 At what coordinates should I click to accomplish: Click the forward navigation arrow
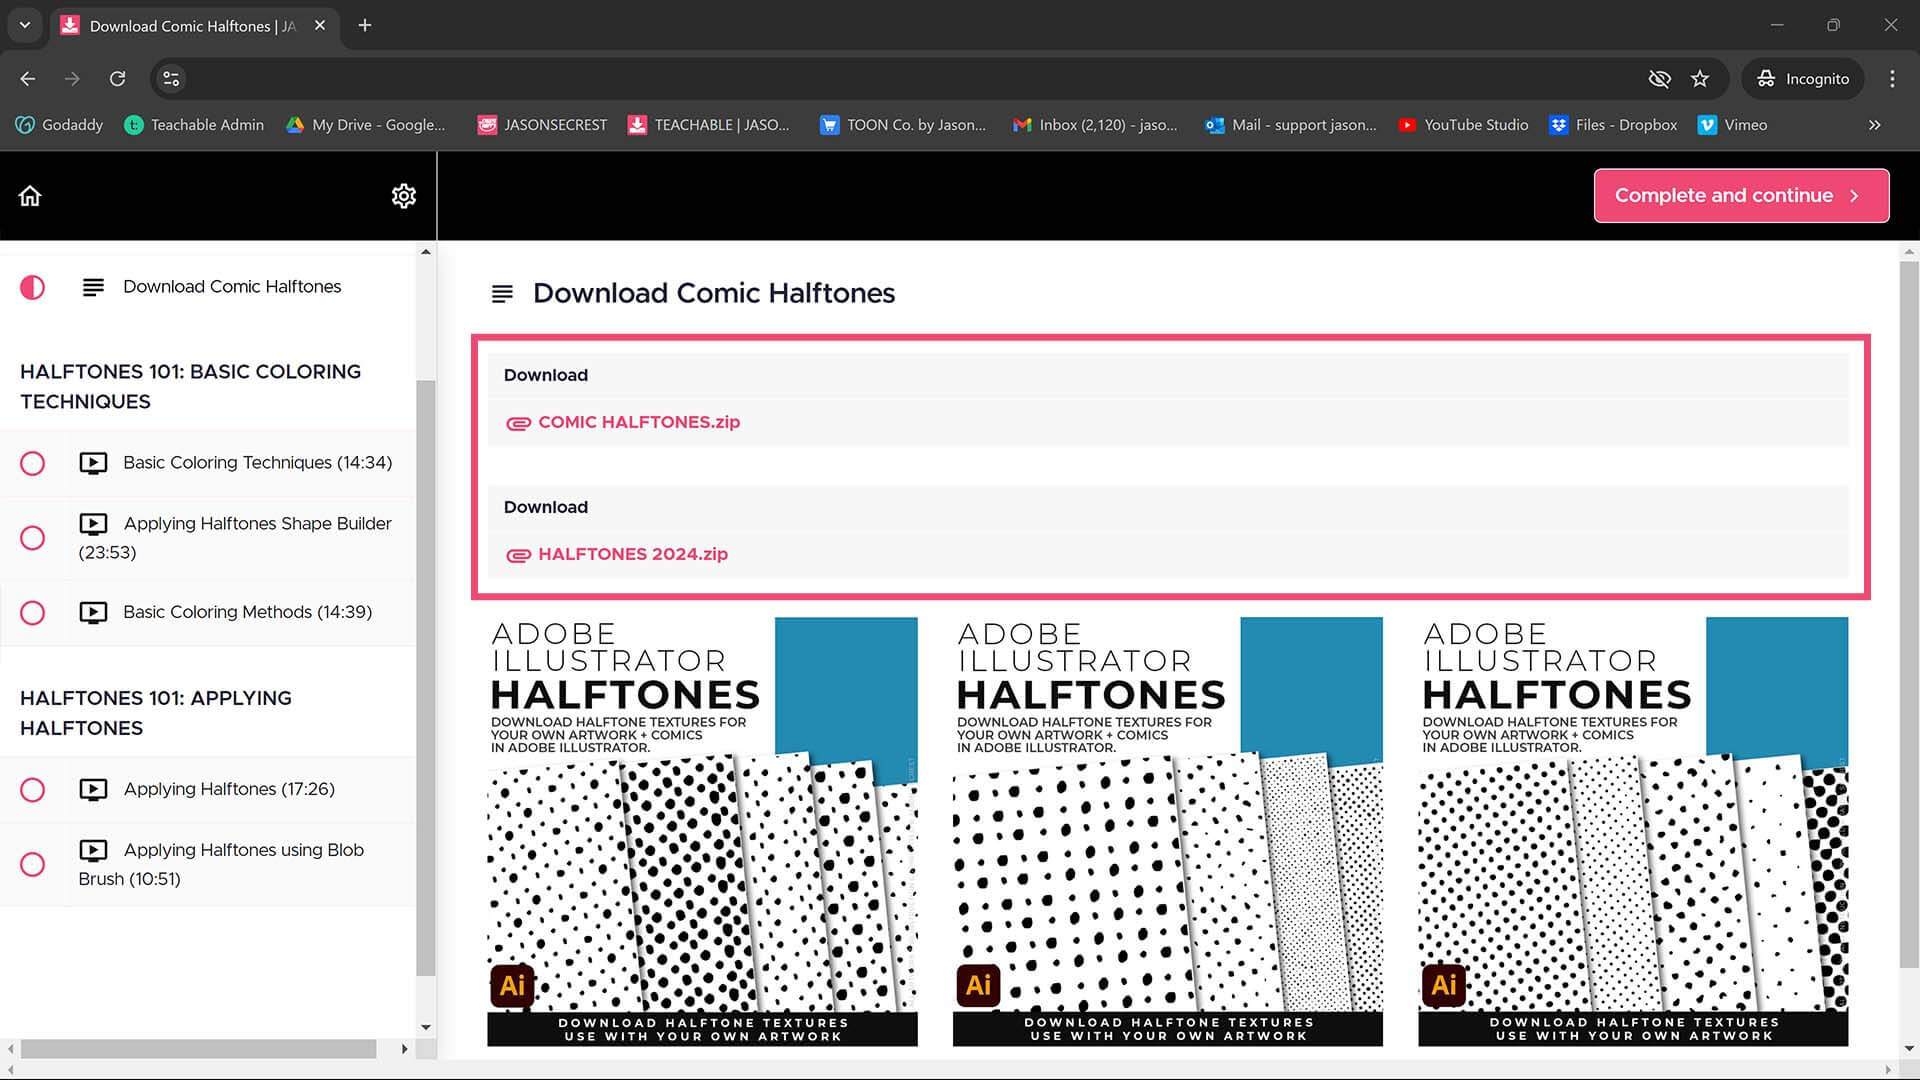pos(72,79)
